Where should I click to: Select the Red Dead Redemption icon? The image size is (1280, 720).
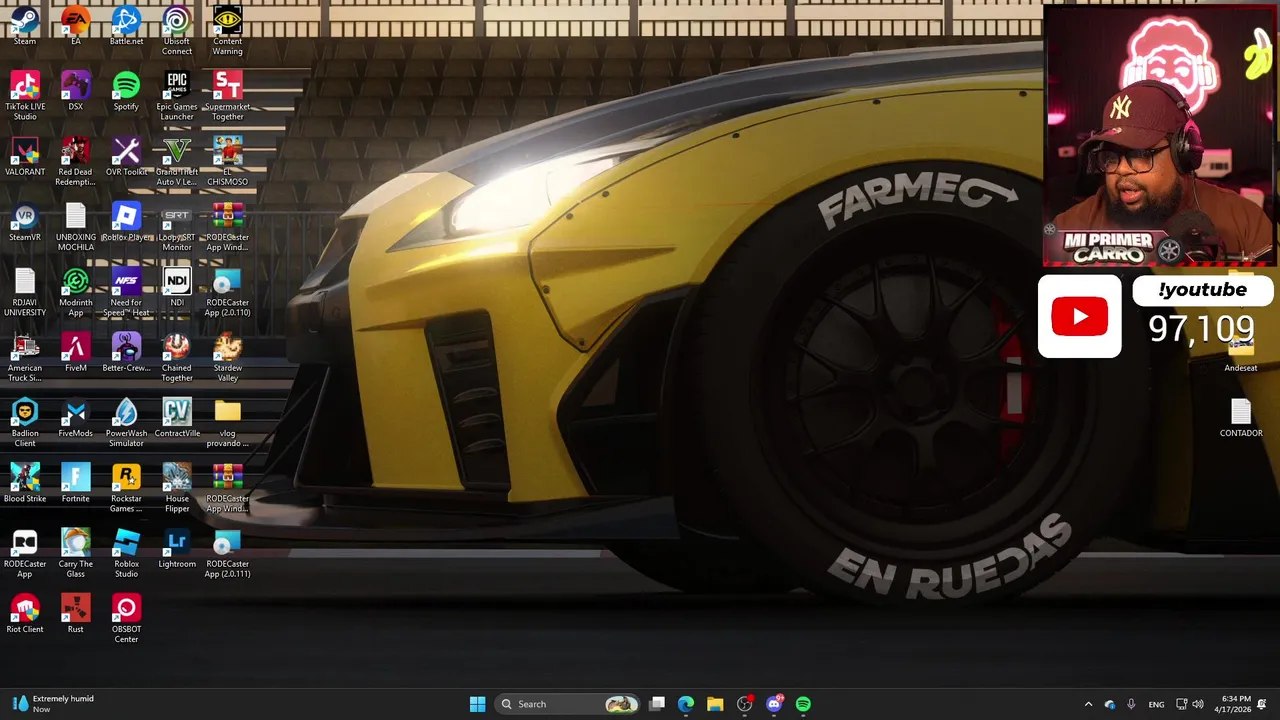(x=75, y=161)
